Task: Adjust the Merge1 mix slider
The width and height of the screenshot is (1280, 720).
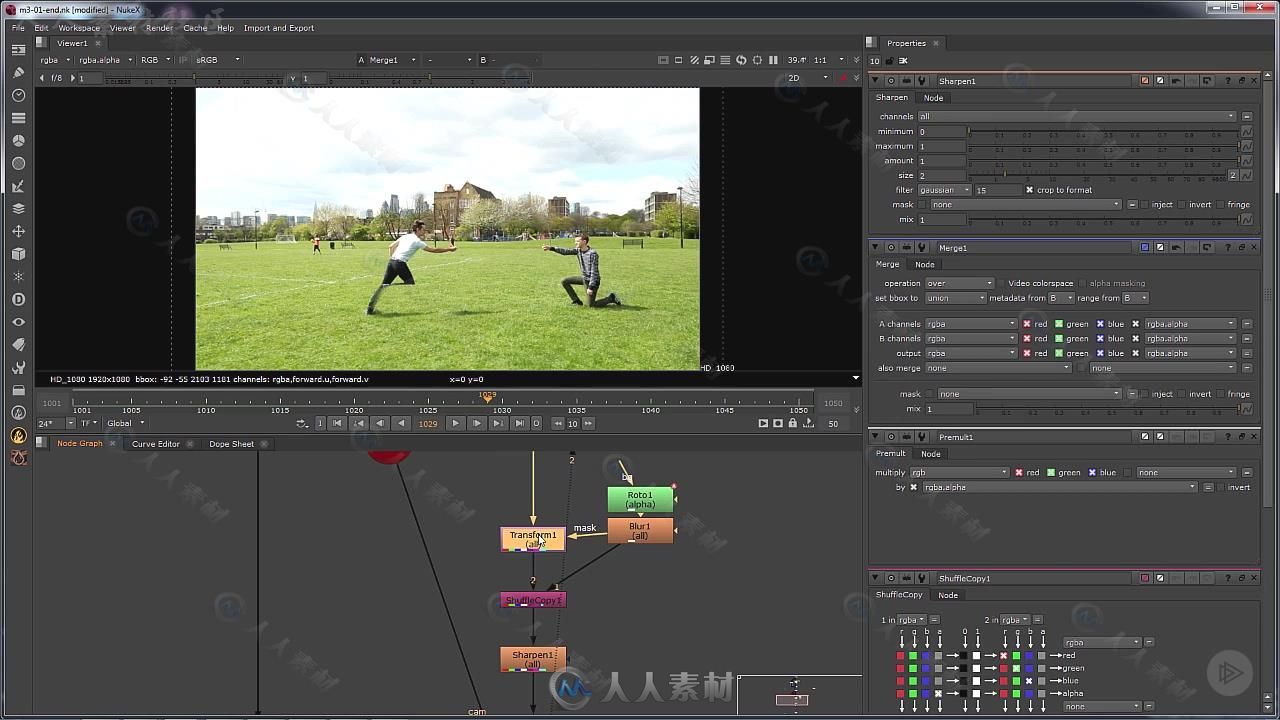Action: pos(1107,409)
